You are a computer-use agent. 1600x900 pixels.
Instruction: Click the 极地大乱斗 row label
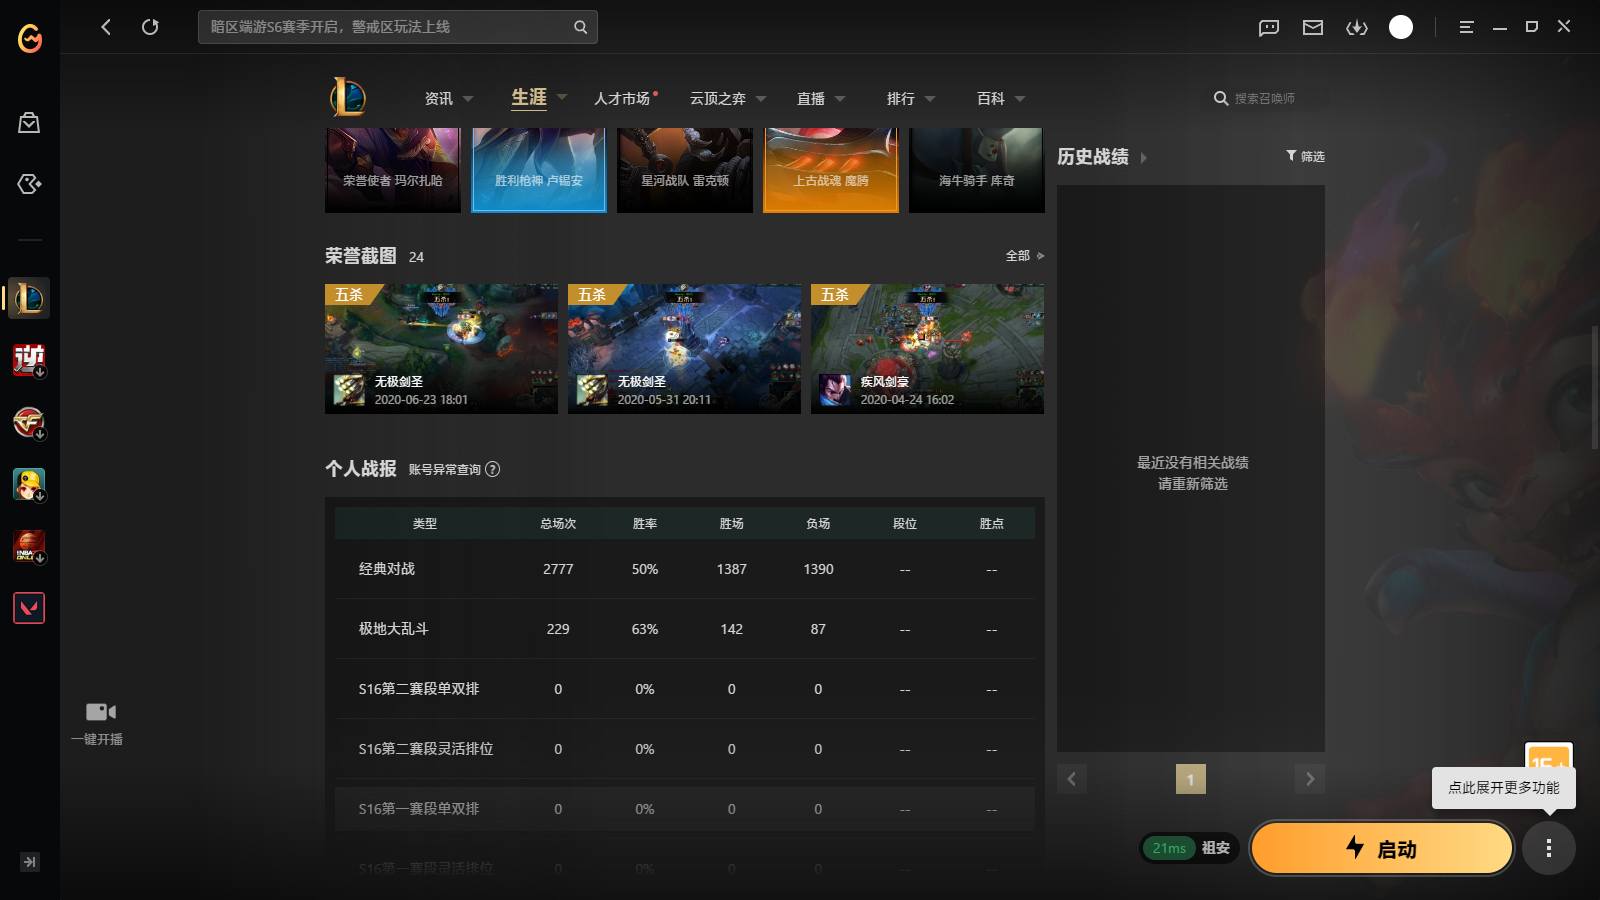393,629
